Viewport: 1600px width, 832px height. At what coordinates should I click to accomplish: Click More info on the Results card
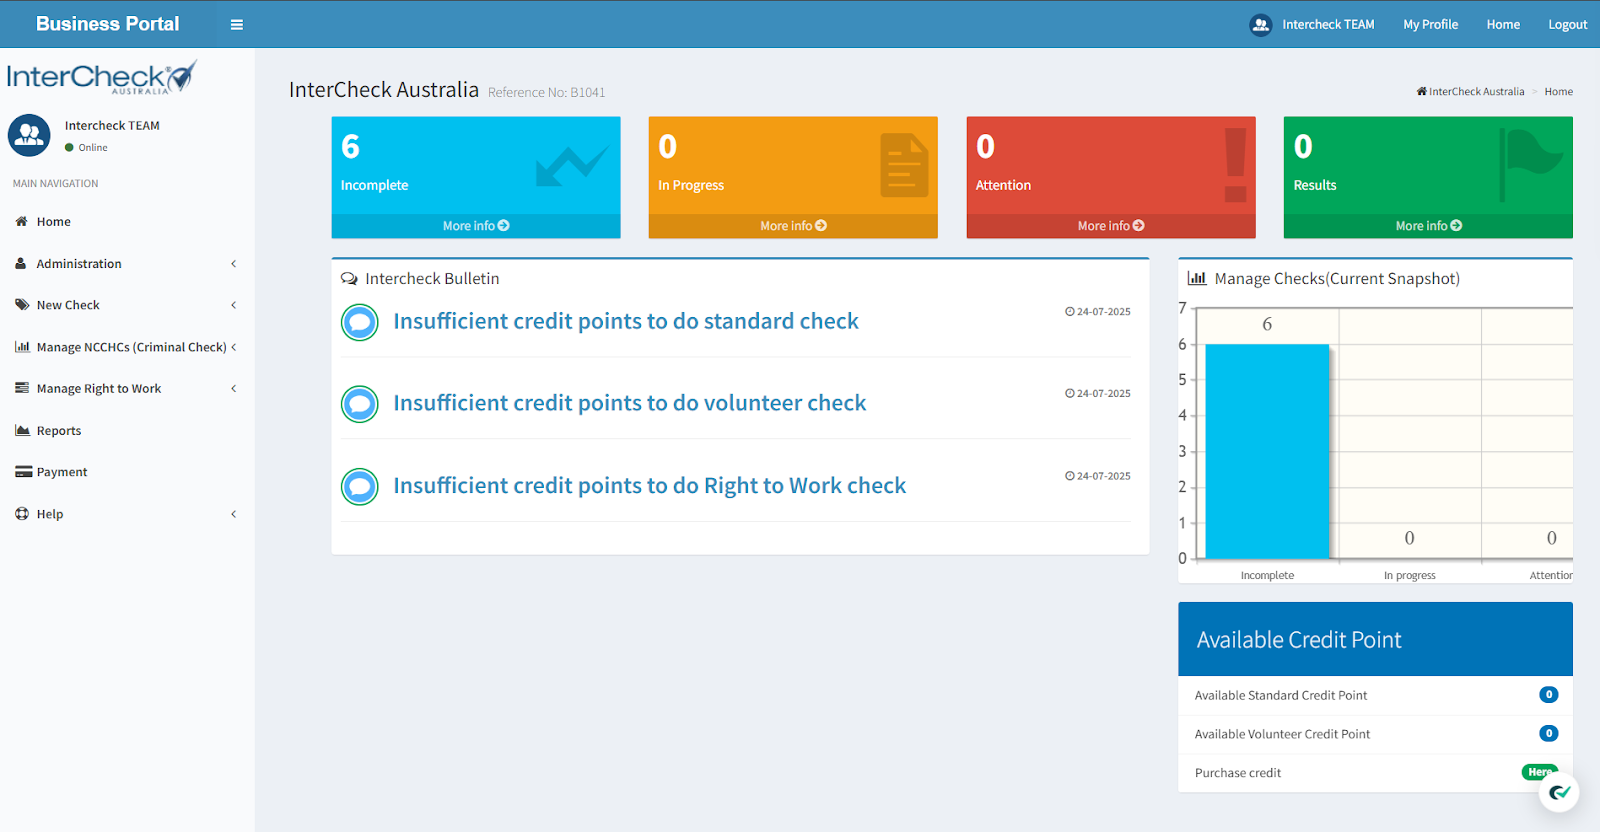[x=1428, y=226]
